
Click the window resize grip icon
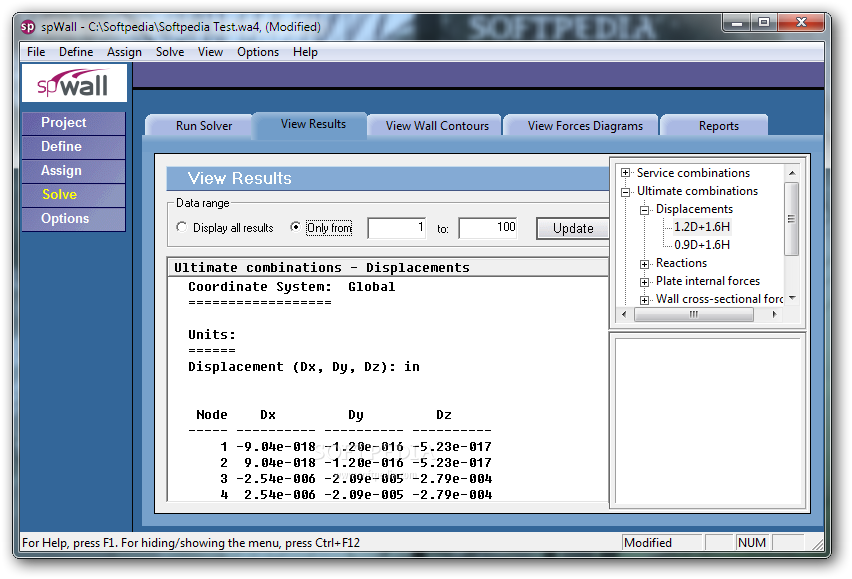817,544
